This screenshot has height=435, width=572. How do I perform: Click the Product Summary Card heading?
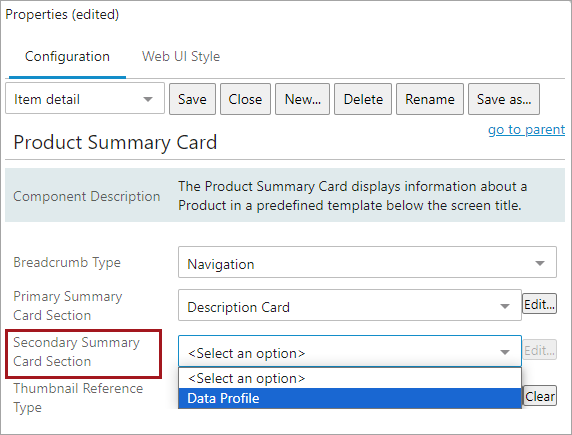pos(115,142)
